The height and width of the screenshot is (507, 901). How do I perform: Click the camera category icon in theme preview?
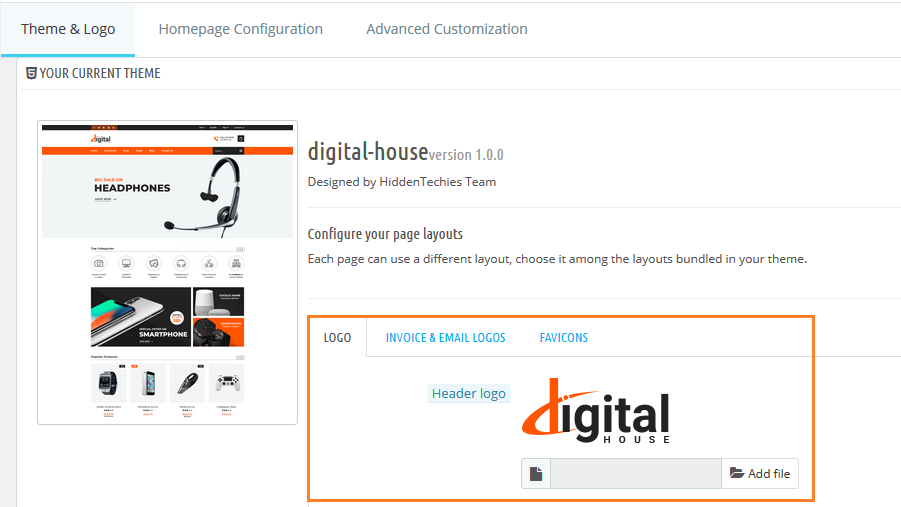click(x=99, y=262)
